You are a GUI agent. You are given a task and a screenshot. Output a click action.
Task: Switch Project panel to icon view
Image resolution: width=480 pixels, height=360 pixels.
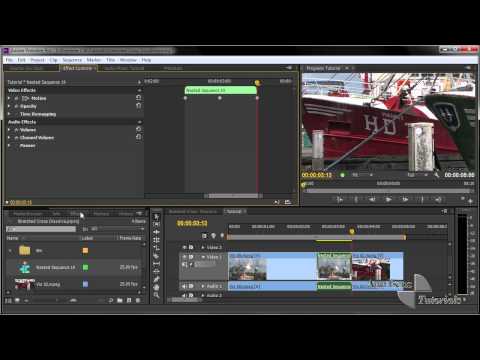[17, 300]
